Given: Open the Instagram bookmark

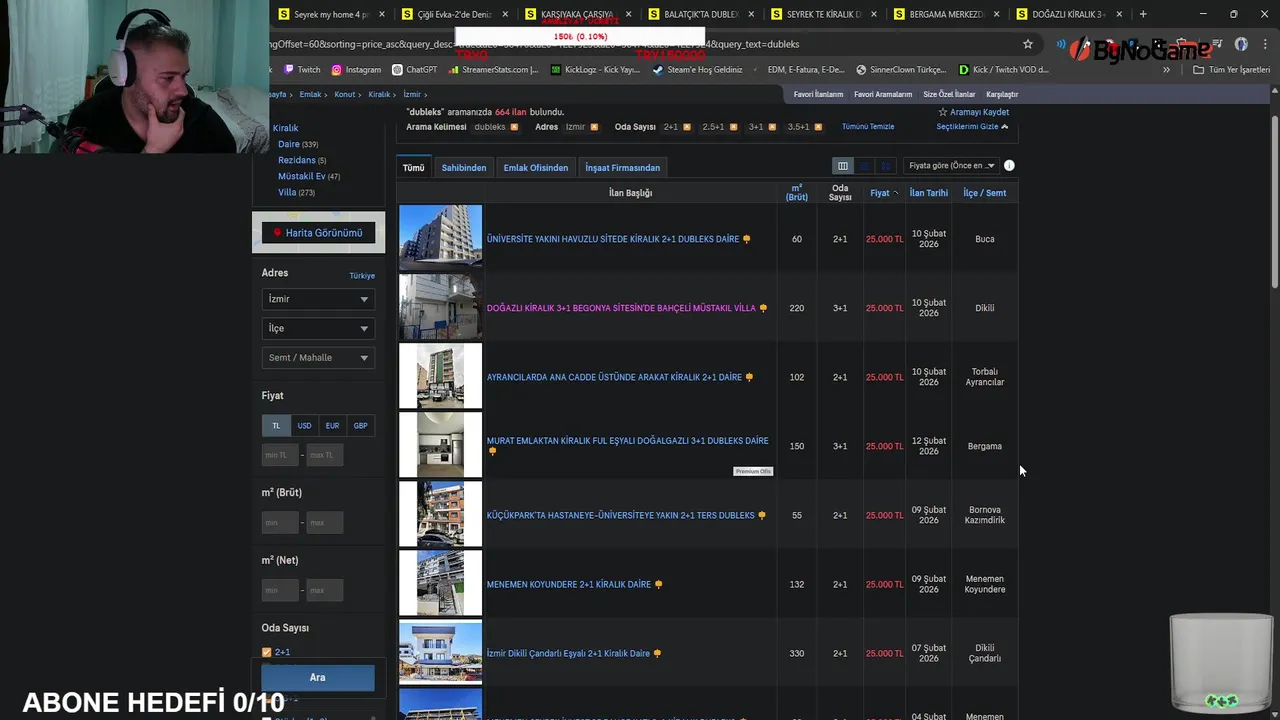Looking at the screenshot, I should click(x=356, y=70).
